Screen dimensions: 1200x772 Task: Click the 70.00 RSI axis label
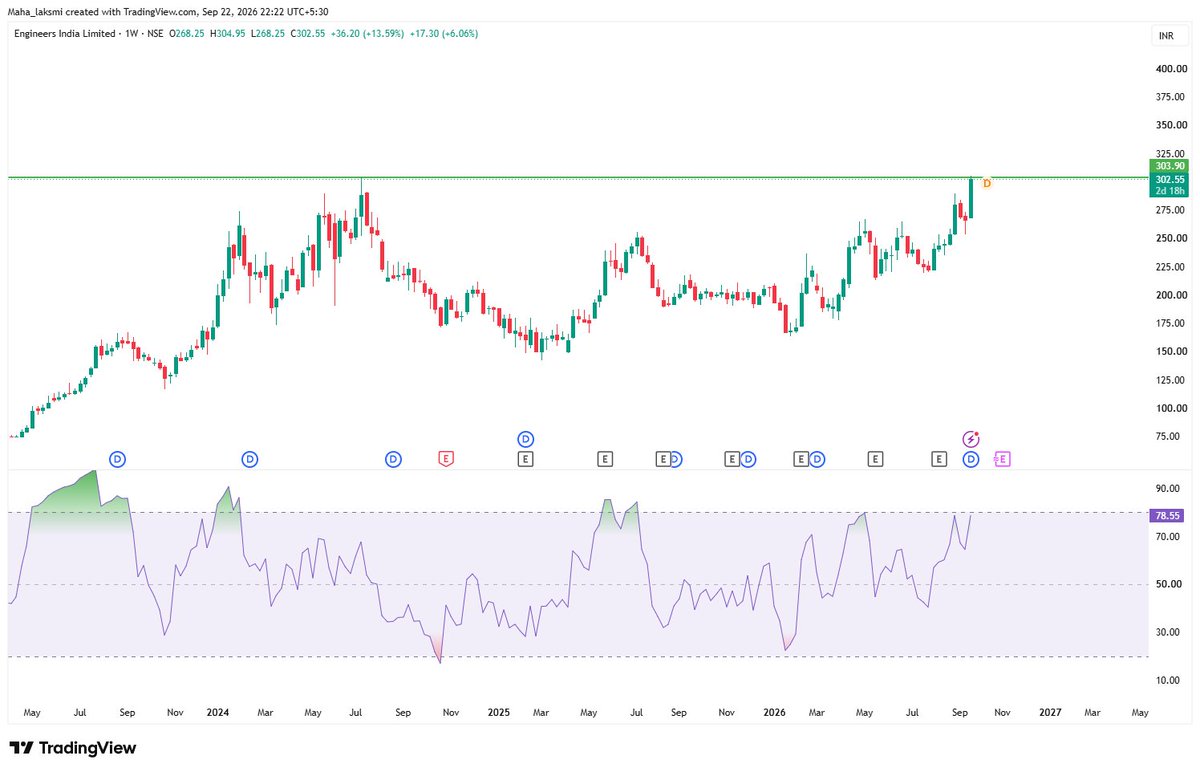point(1170,536)
